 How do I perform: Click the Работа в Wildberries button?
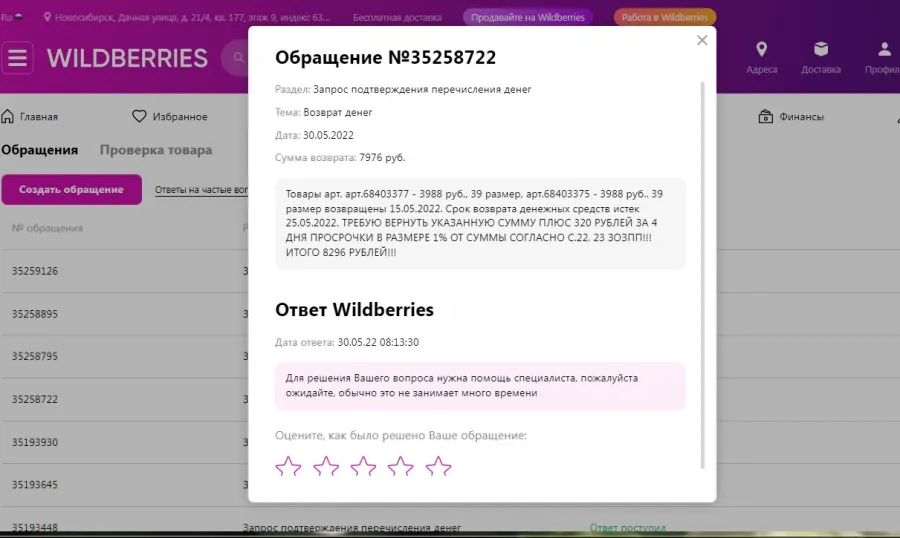pos(665,17)
